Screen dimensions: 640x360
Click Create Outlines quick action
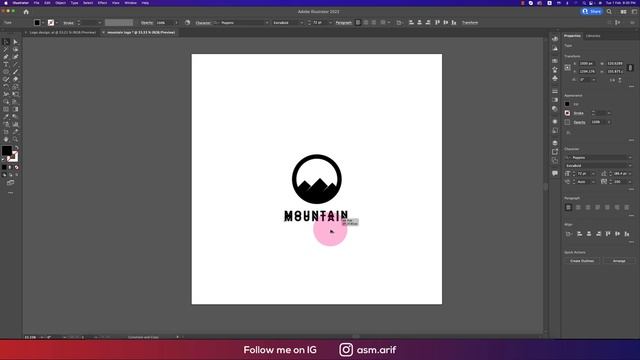582,261
